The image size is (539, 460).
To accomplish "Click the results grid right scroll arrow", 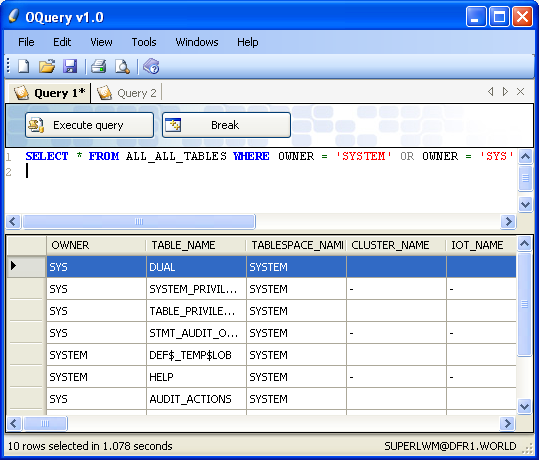I will [507, 423].
